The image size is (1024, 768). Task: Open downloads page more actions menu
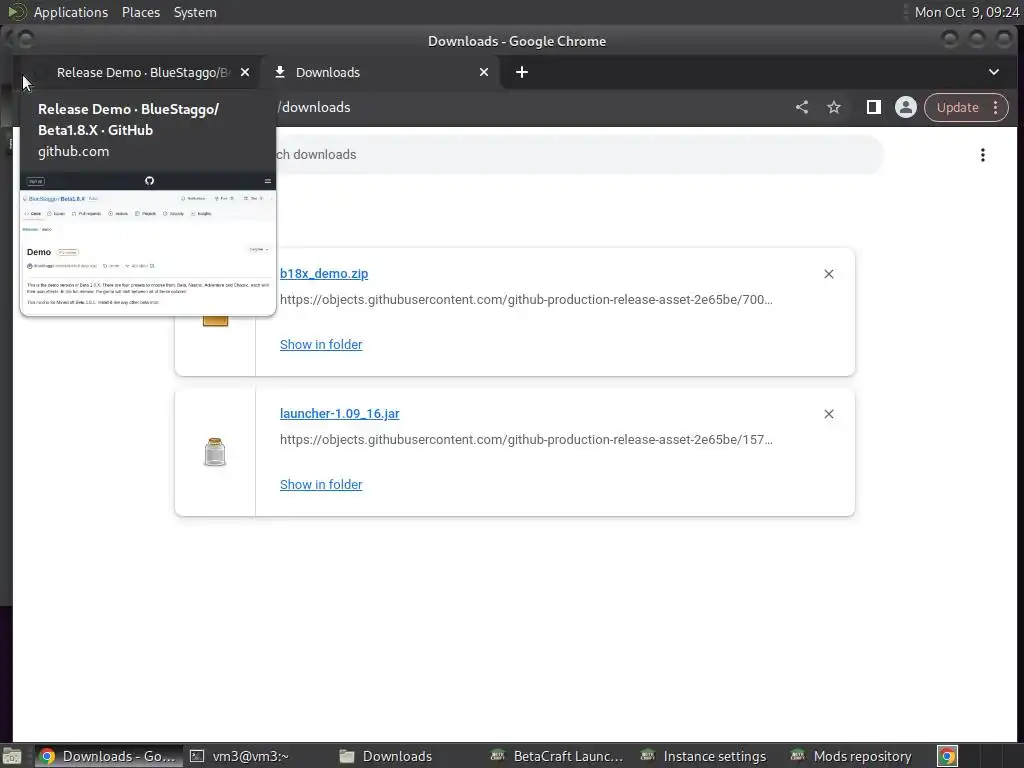pos(982,155)
